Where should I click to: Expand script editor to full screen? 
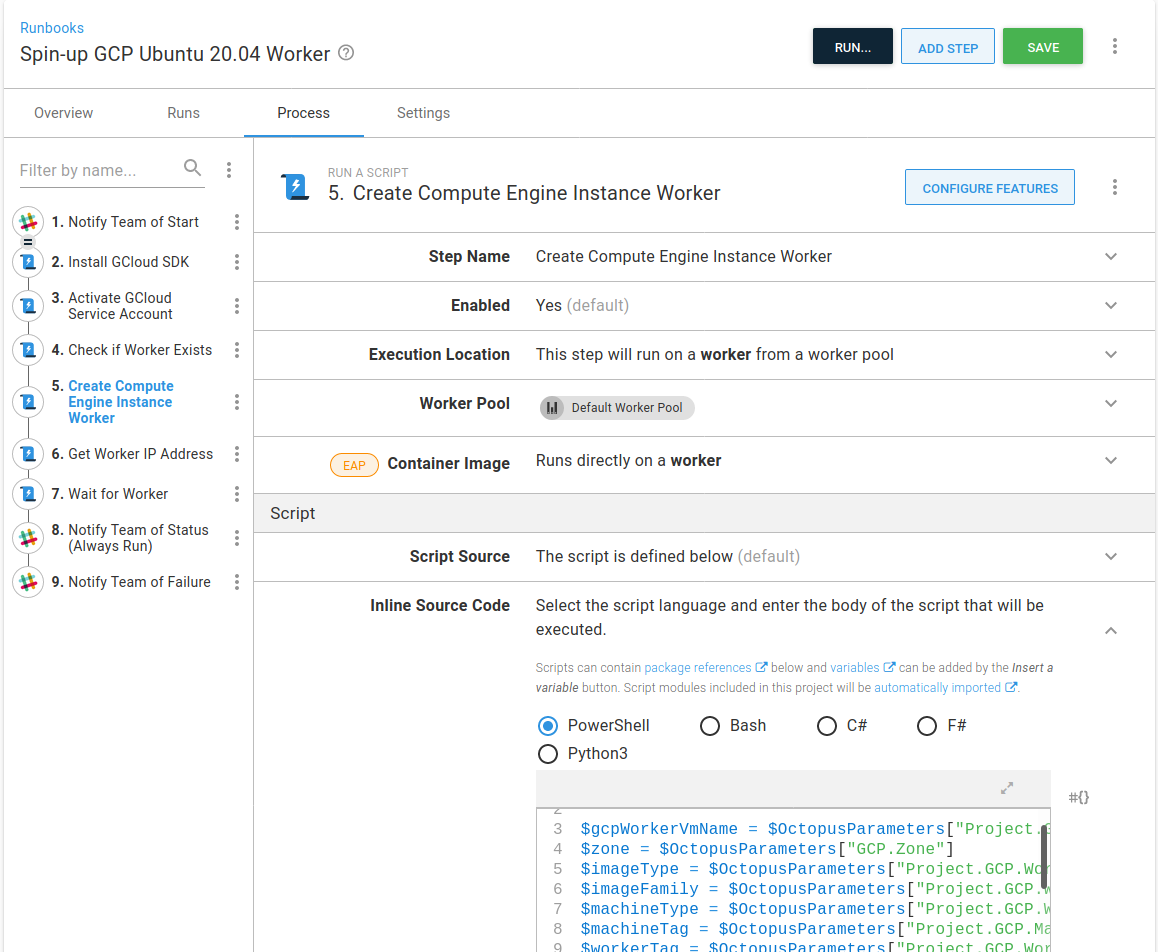(1007, 788)
